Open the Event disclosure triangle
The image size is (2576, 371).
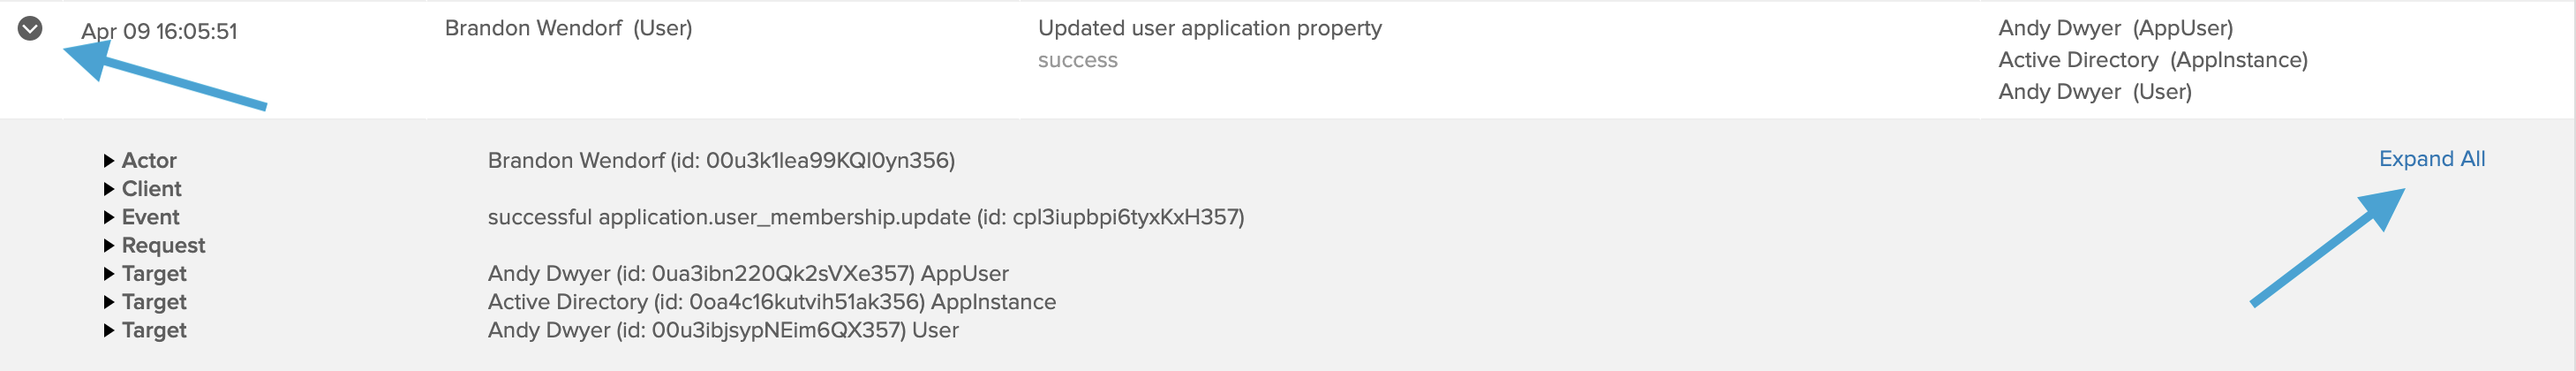(109, 217)
